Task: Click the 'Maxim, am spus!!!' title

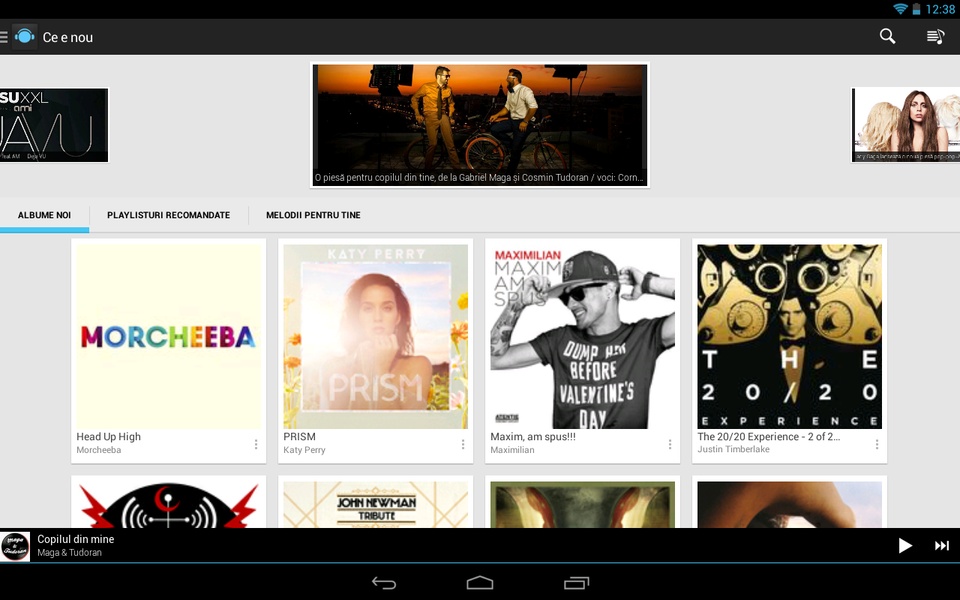Action: tap(533, 437)
